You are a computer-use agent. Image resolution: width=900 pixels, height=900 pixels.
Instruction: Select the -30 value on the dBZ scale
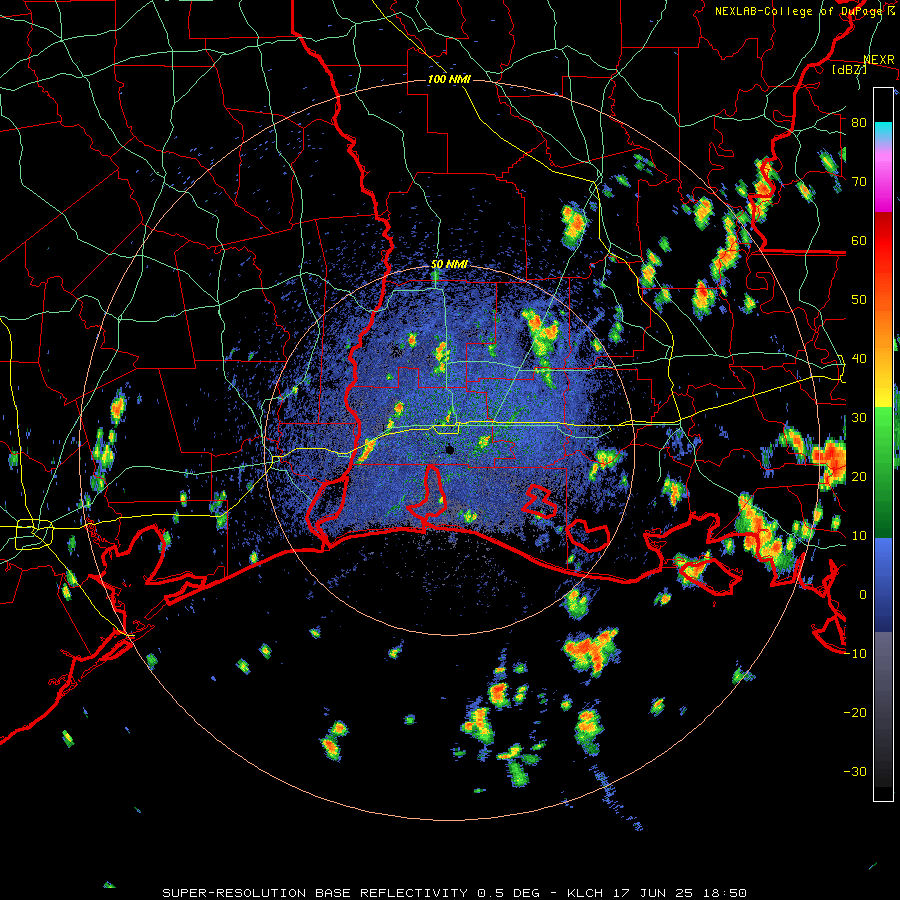(x=855, y=771)
